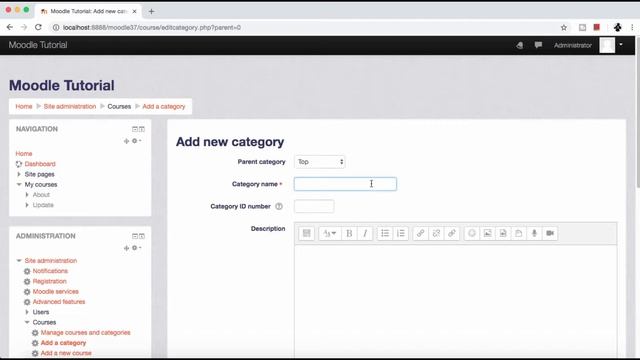Insert an ordered numbered list
640x360 pixels.
tap(401, 233)
